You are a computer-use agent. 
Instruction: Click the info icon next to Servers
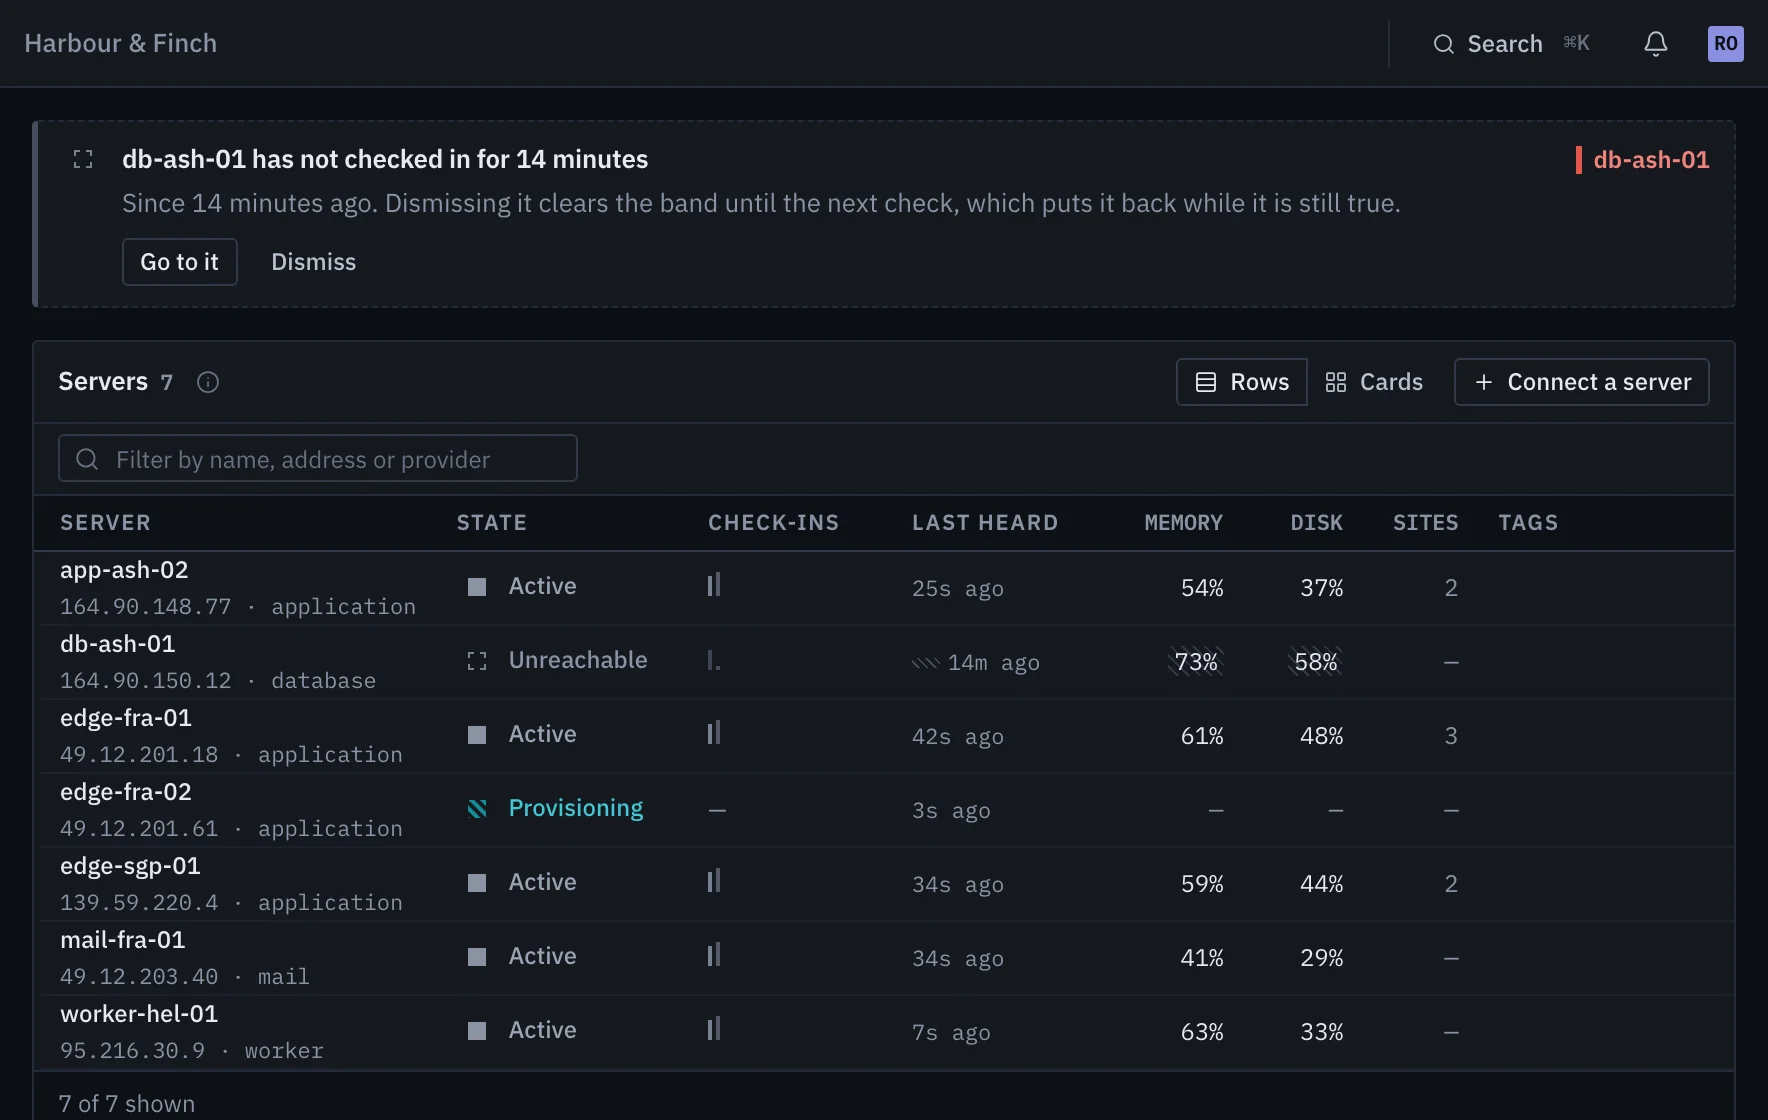pos(208,382)
